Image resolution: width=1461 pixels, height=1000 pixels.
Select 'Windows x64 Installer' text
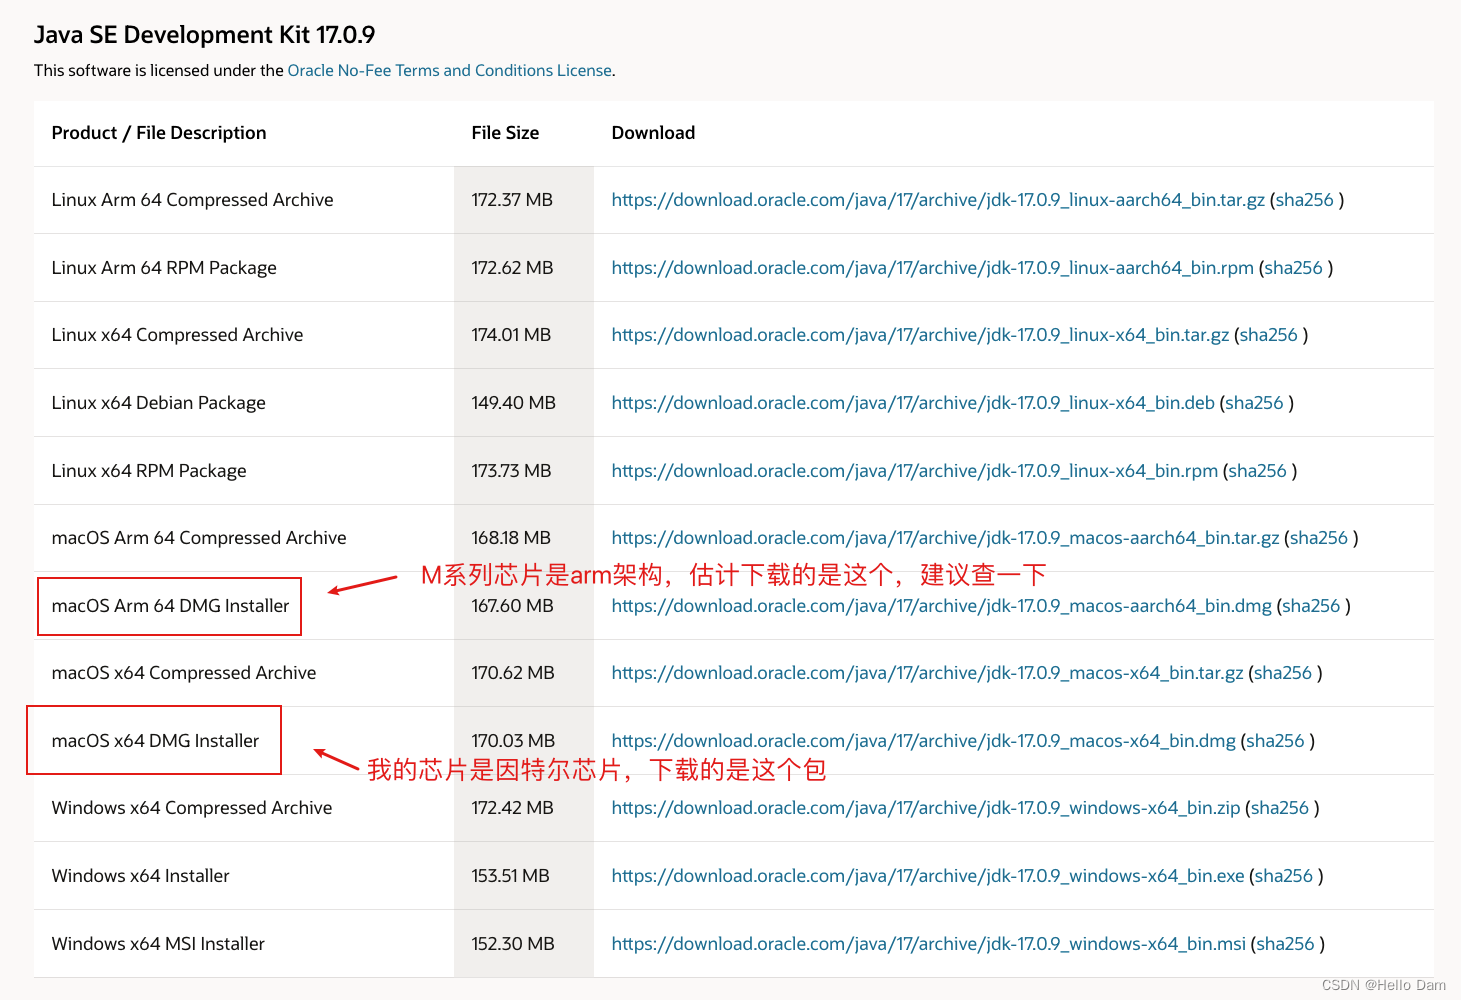coord(140,876)
